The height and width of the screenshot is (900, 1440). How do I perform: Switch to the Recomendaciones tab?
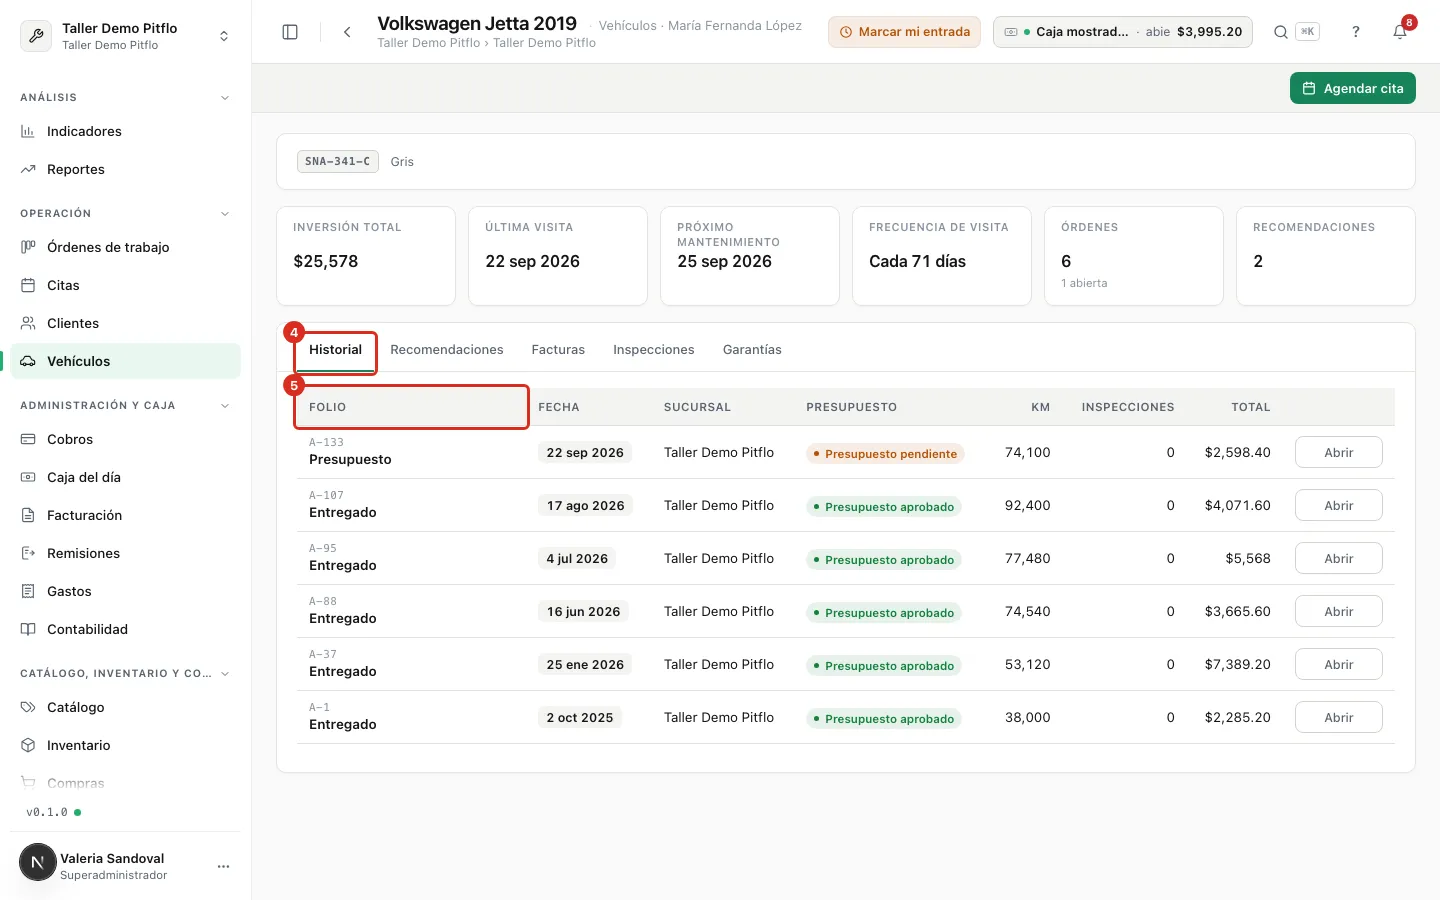coord(447,350)
